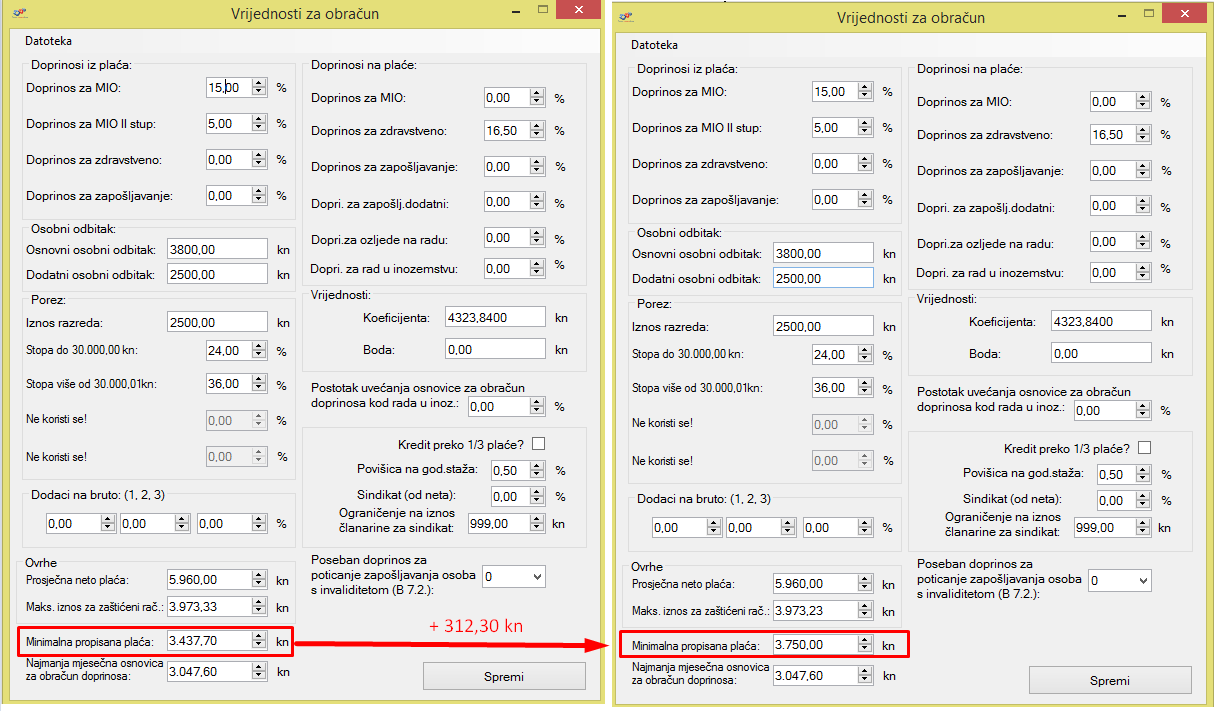Tick 'Kredit preko 1/3 plaće?' in right window

tap(1145, 448)
